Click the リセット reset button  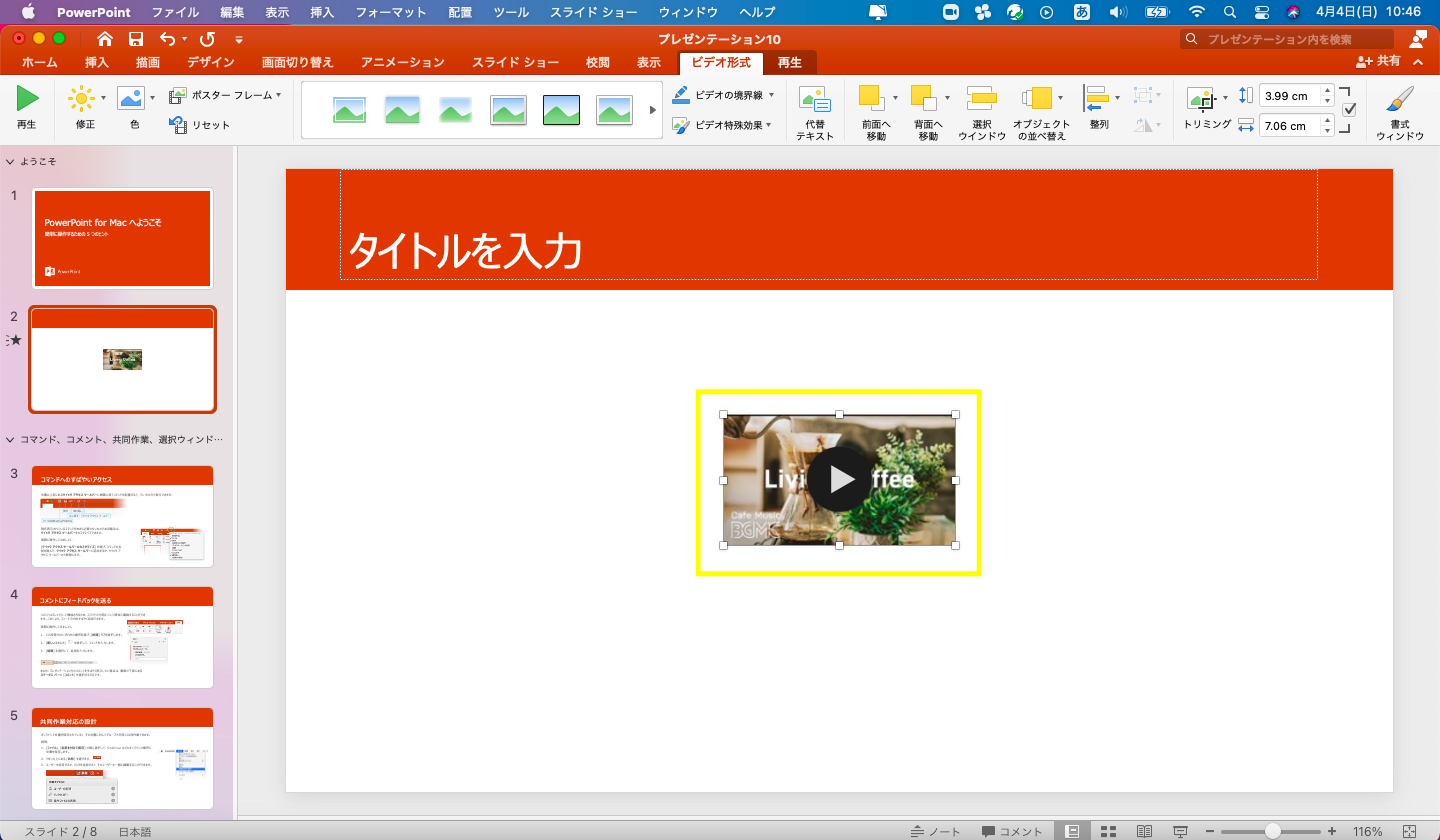pyautogui.click(x=200, y=125)
